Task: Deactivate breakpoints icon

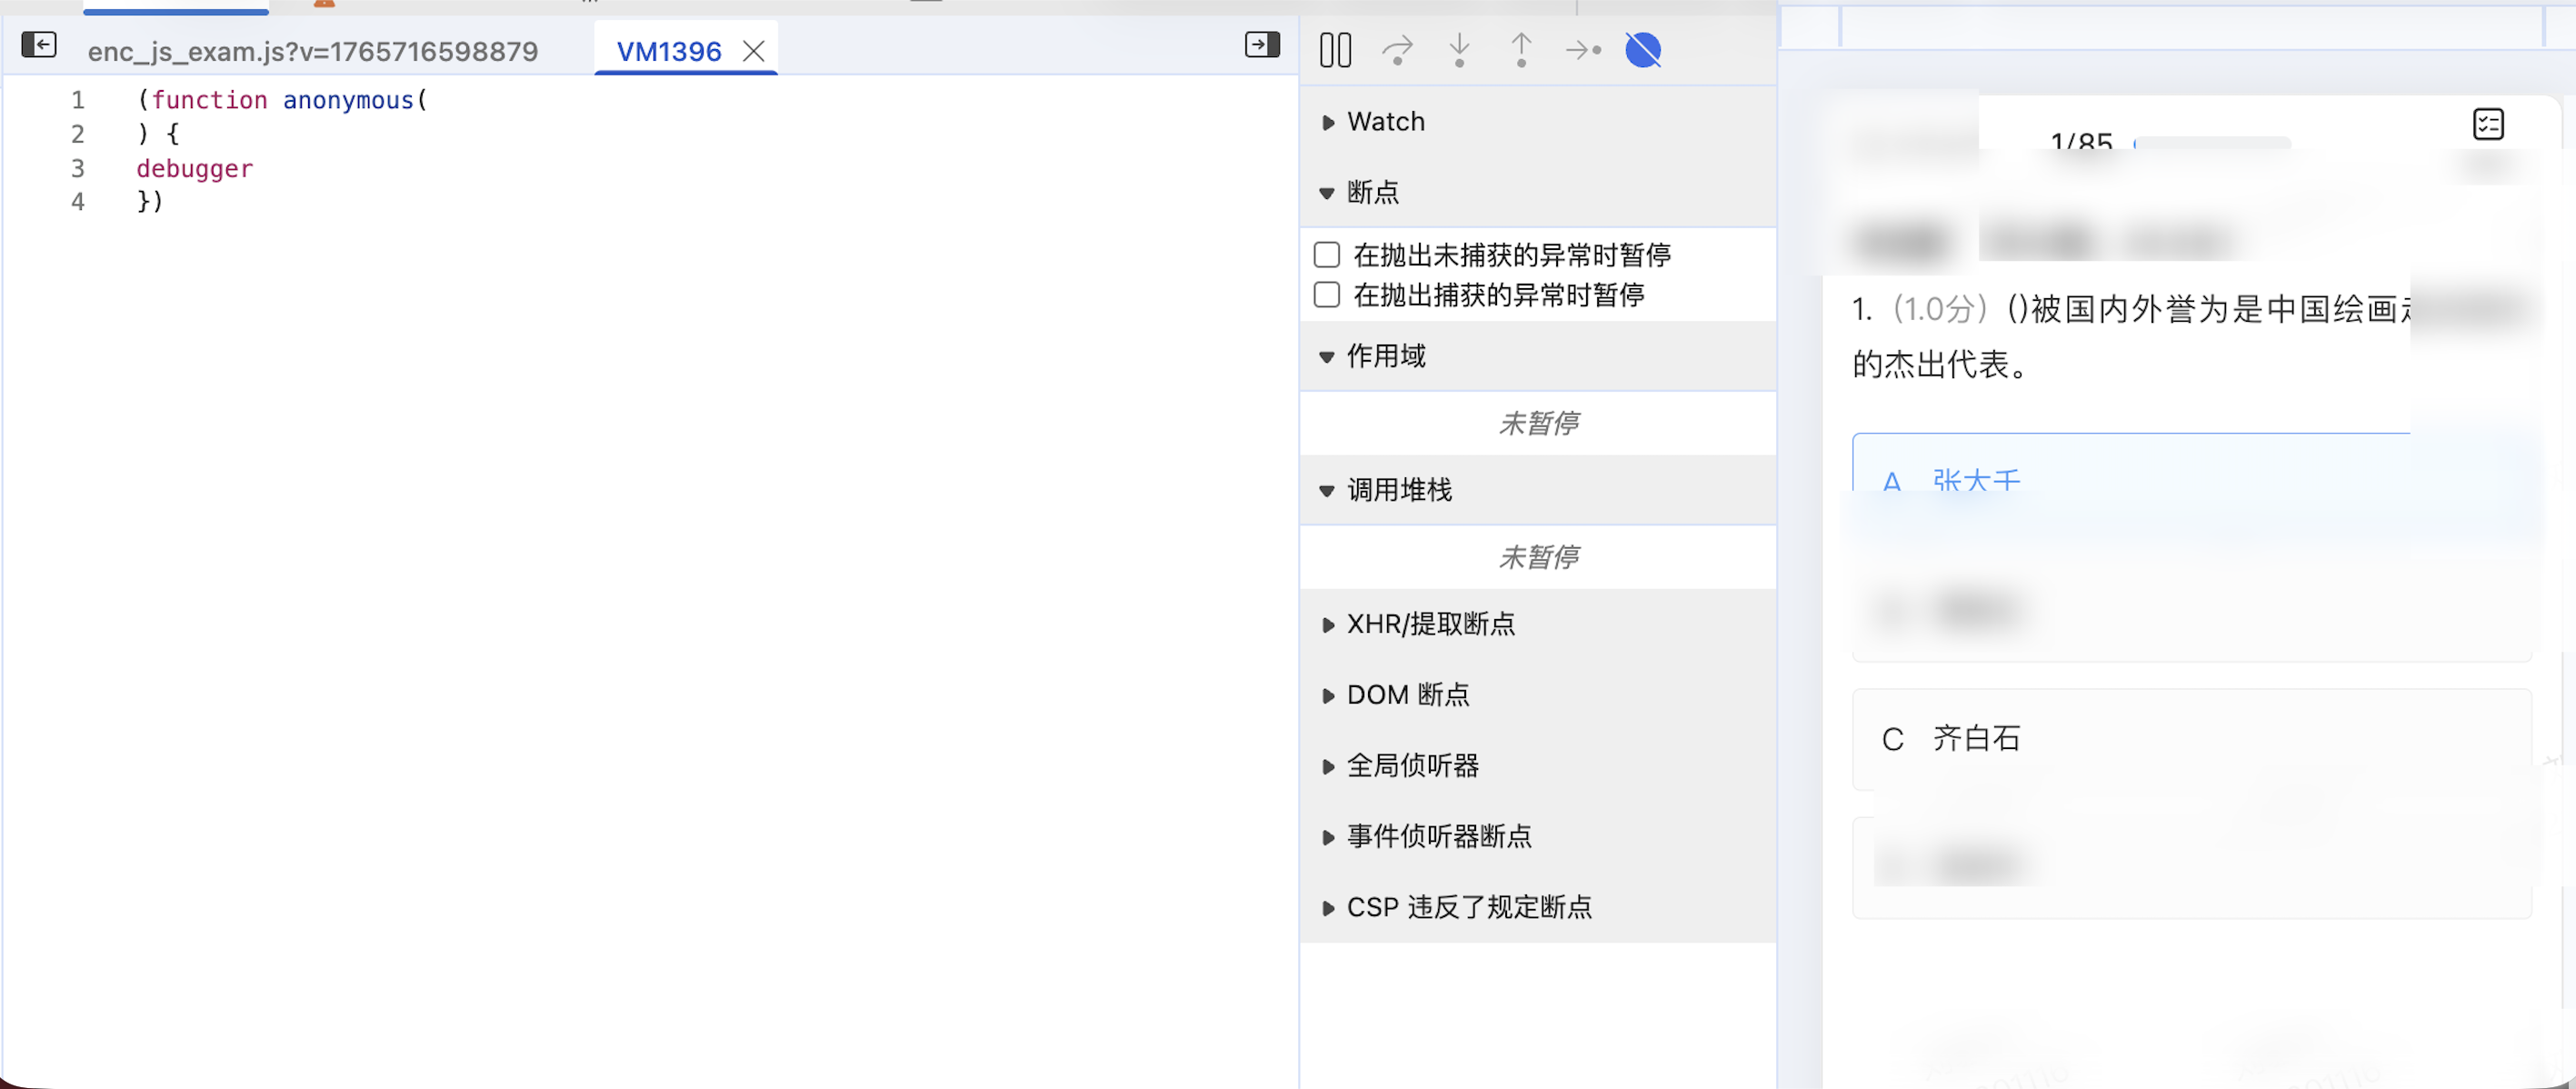Action: pyautogui.click(x=1643, y=50)
